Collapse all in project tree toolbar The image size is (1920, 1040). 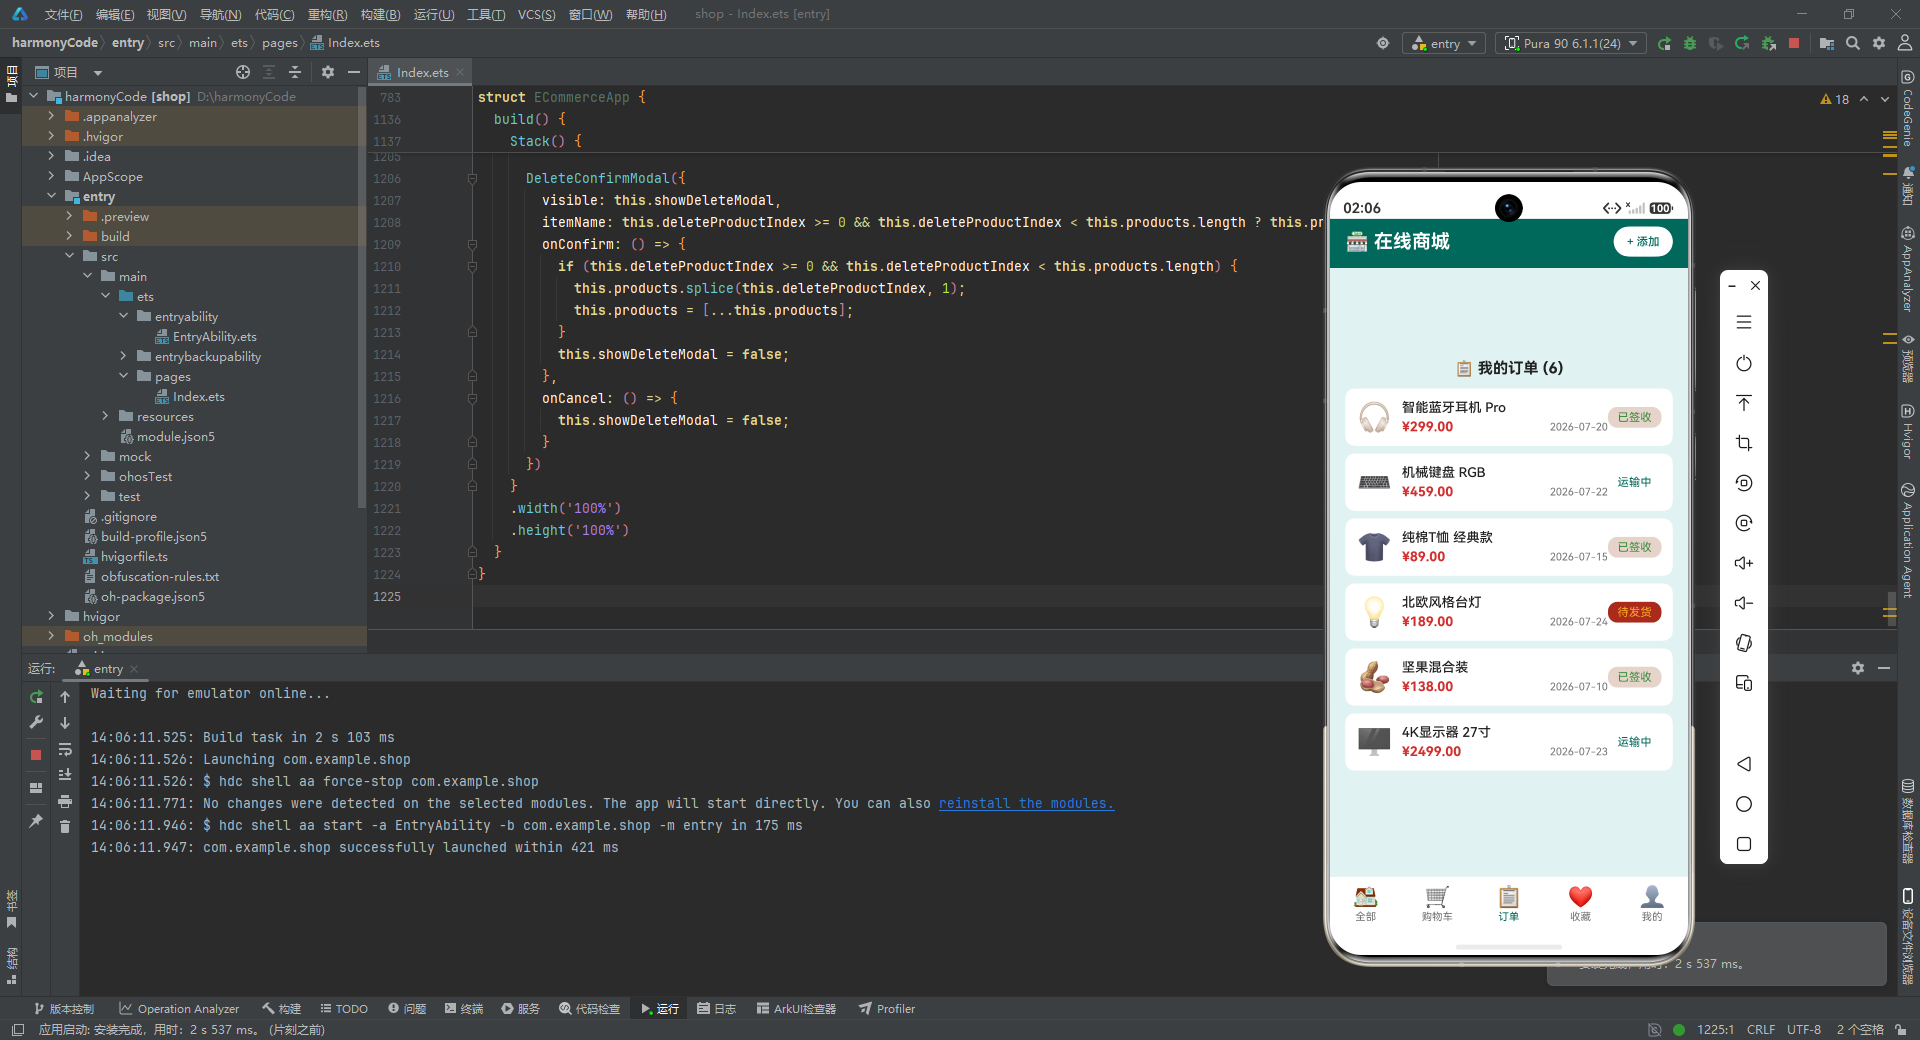pyautogui.click(x=295, y=72)
